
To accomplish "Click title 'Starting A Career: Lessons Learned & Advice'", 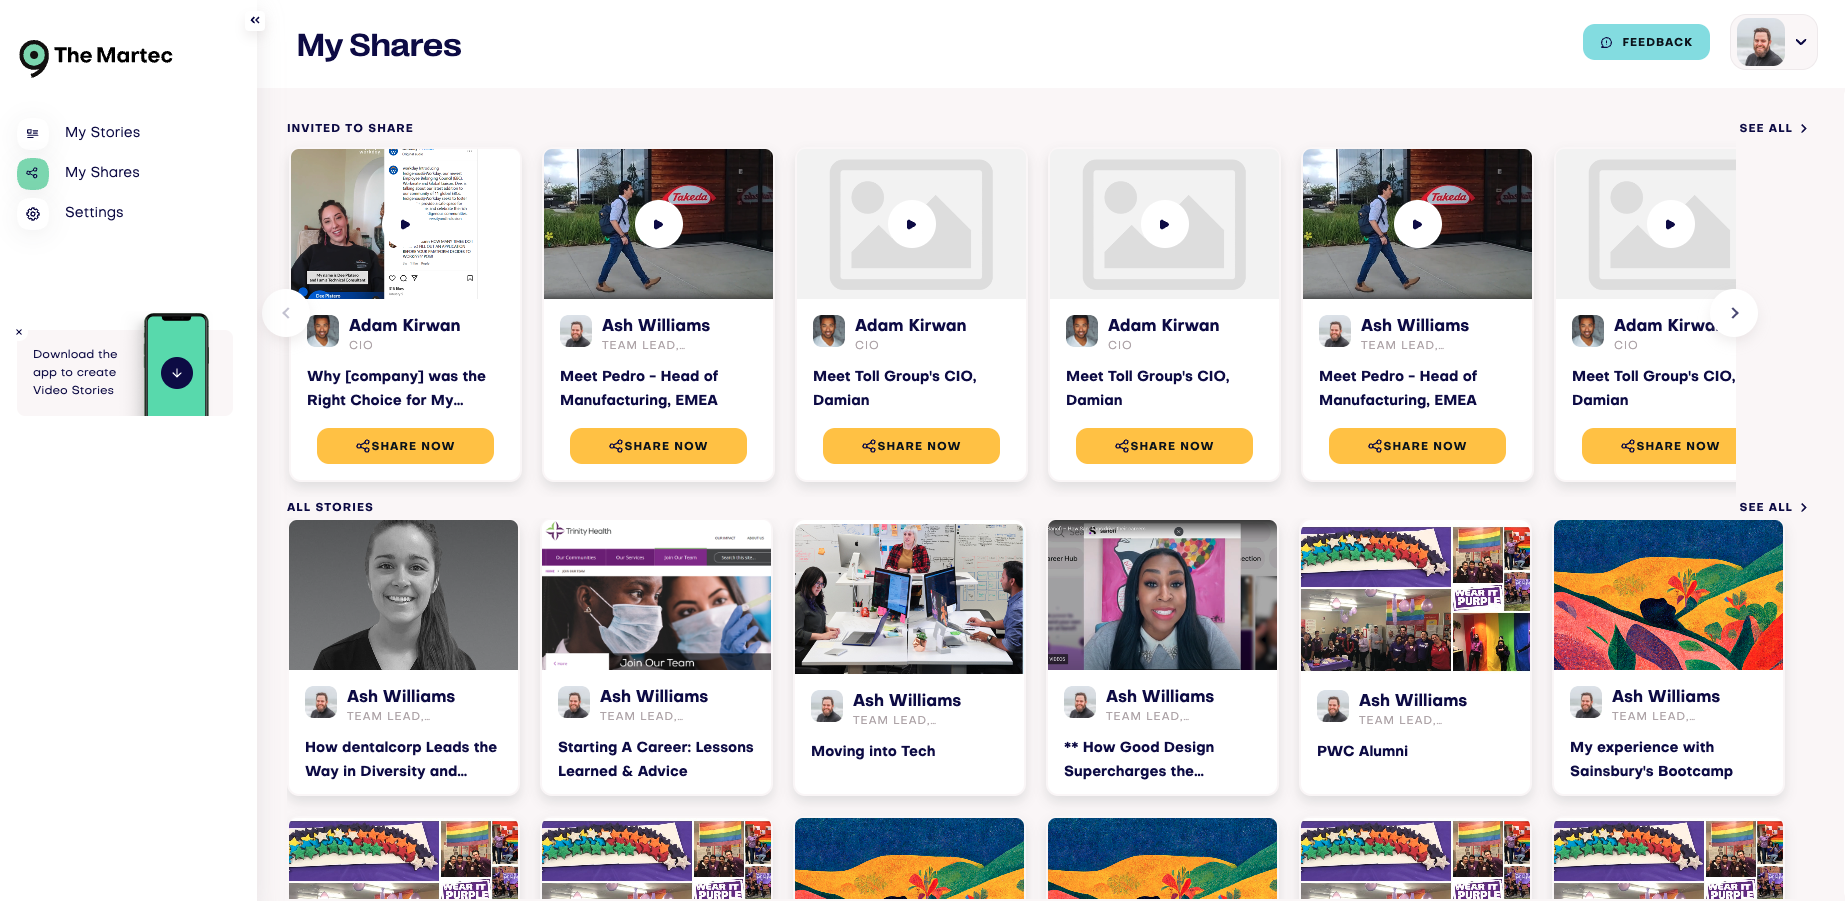I will (656, 759).
